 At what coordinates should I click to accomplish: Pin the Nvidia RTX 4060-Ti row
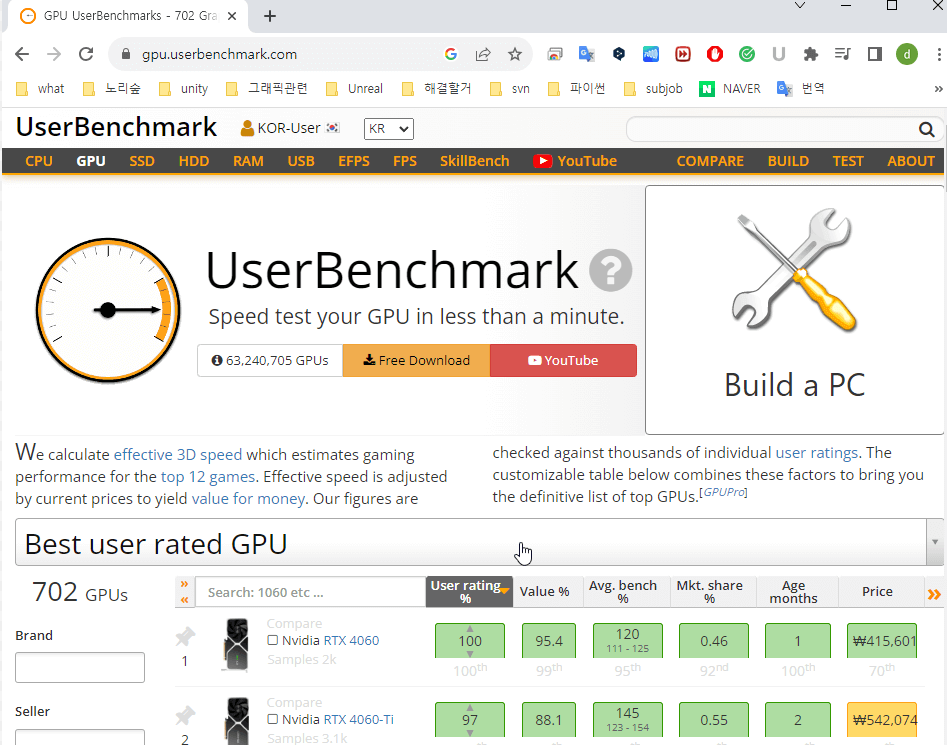coord(185,715)
